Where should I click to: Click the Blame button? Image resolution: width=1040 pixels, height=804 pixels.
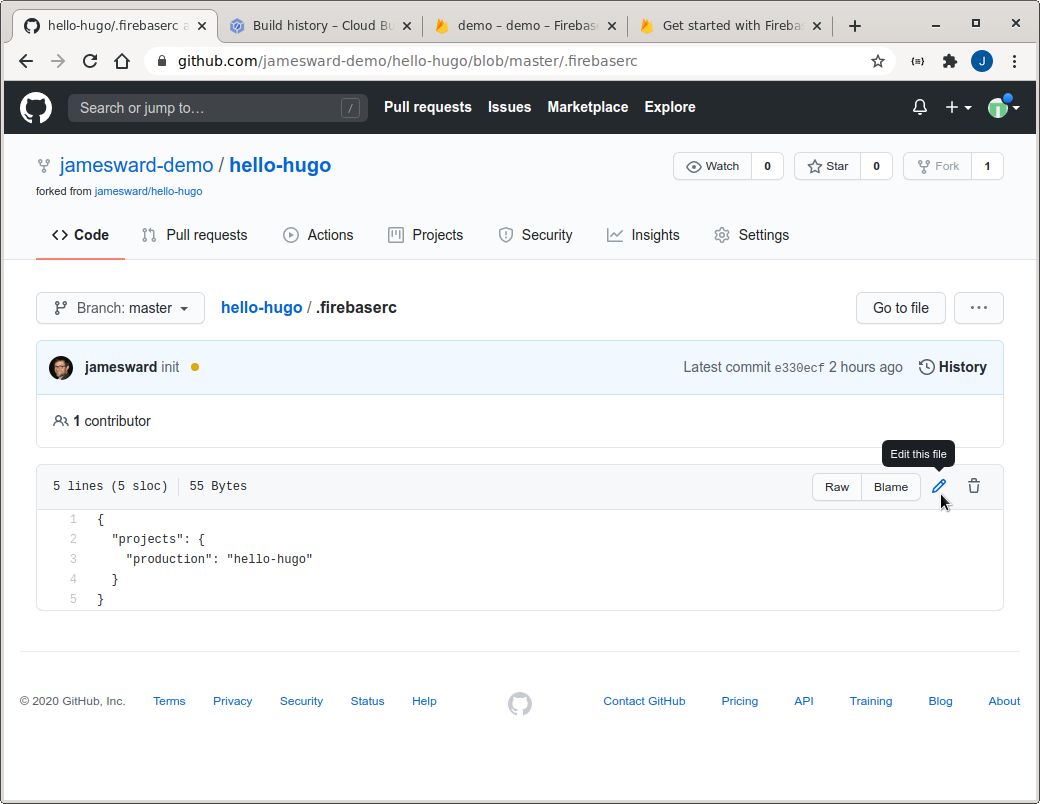pyautogui.click(x=890, y=487)
